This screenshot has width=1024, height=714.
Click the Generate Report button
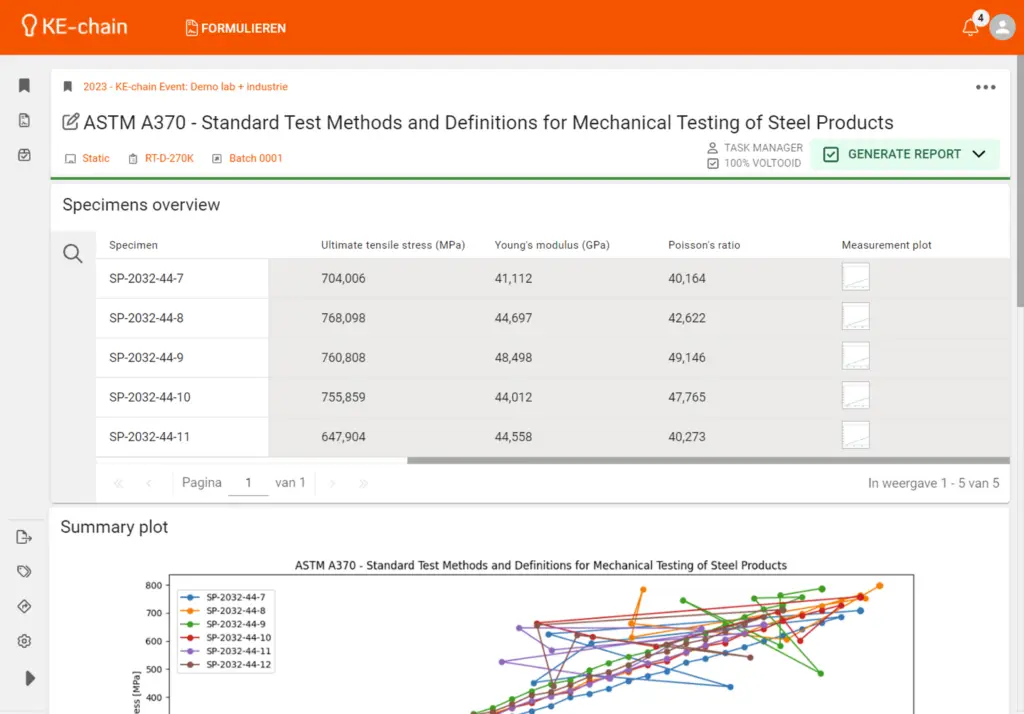pos(892,154)
